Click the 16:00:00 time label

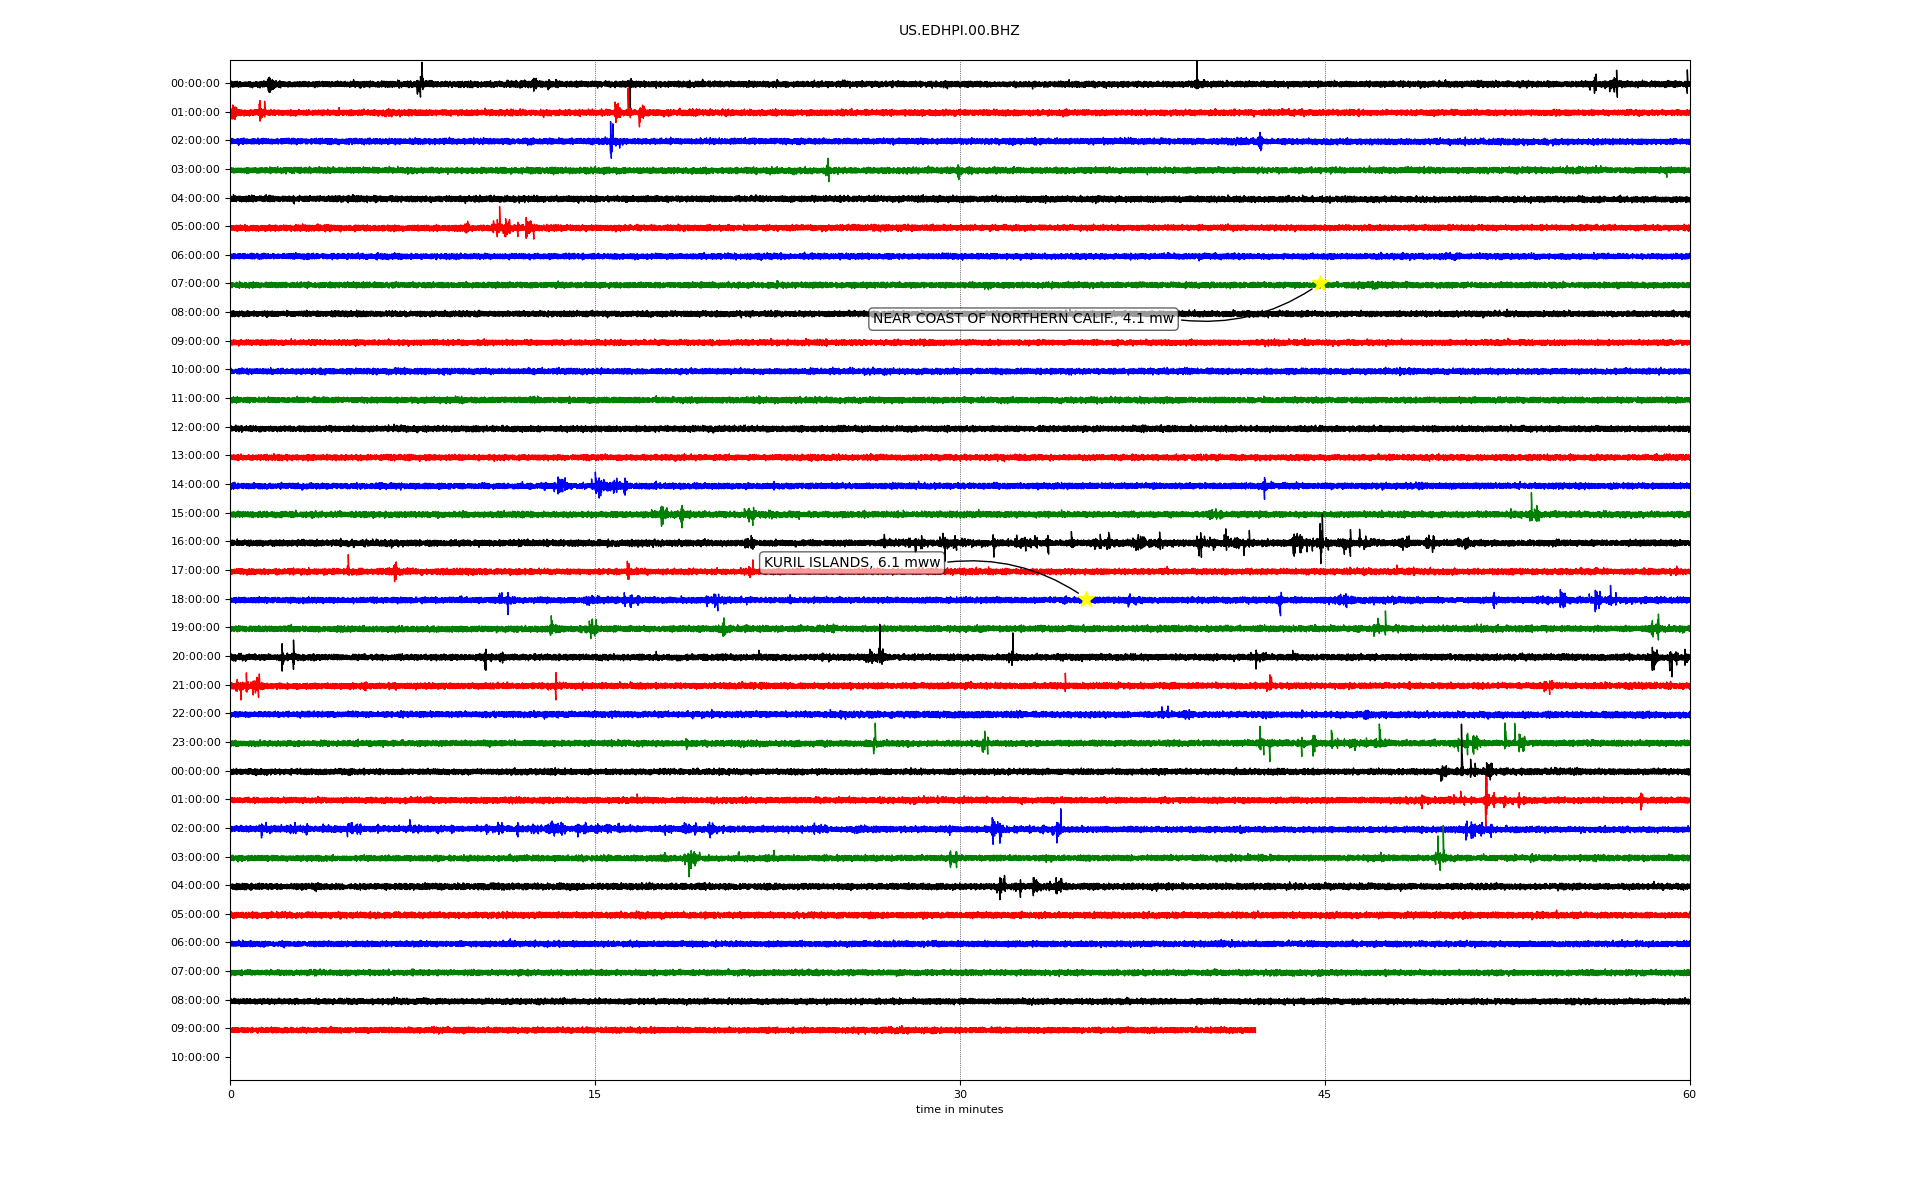tap(195, 542)
